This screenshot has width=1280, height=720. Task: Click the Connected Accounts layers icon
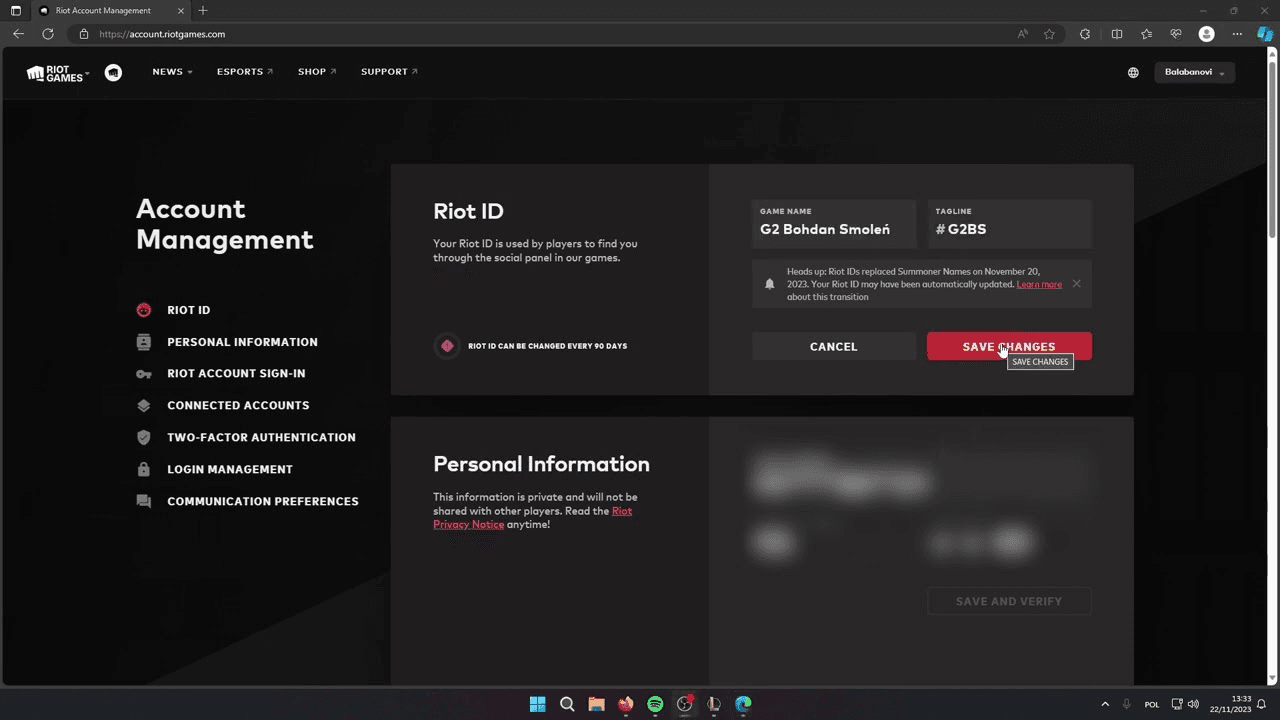pyautogui.click(x=144, y=405)
